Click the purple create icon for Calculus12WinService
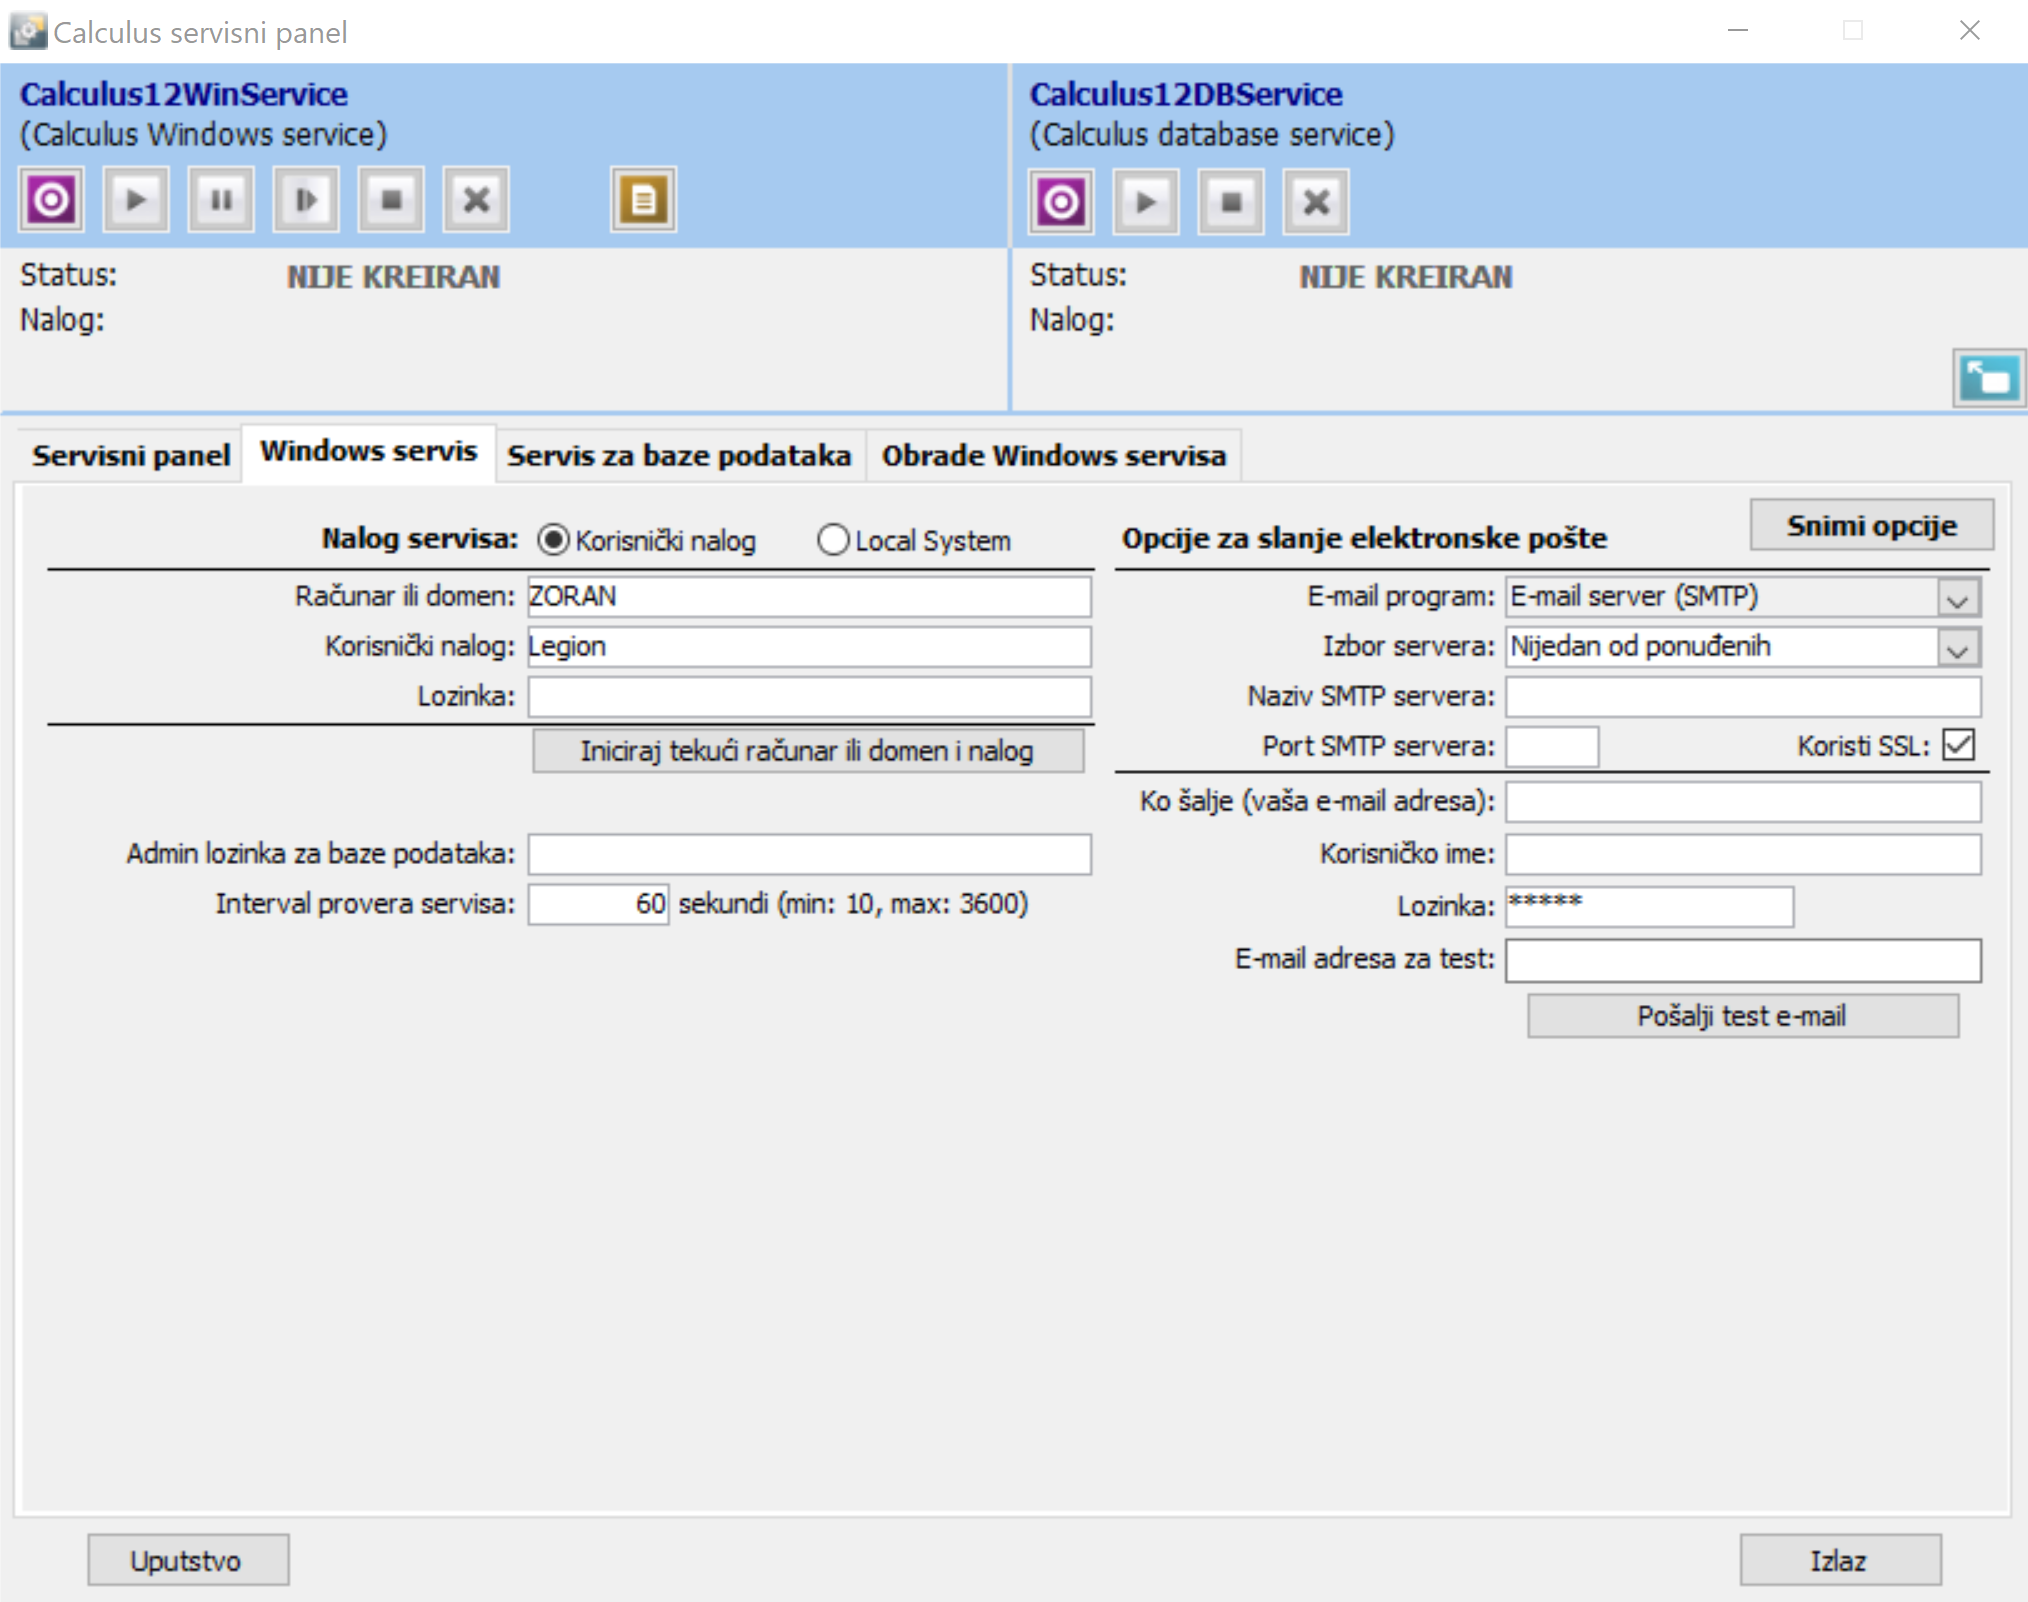Viewport: 2028px width, 1602px height. pos(51,200)
